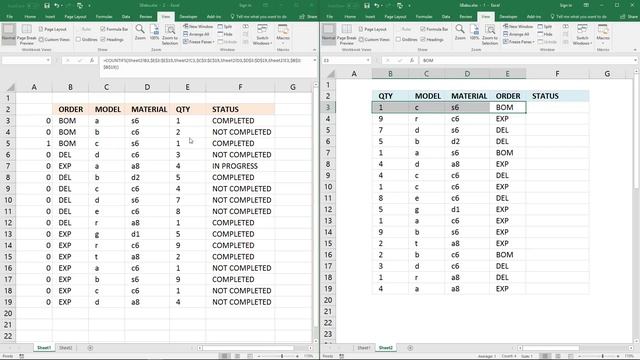Click Page Layout view in right window
The height and width of the screenshot is (360, 640).
[x=373, y=29]
